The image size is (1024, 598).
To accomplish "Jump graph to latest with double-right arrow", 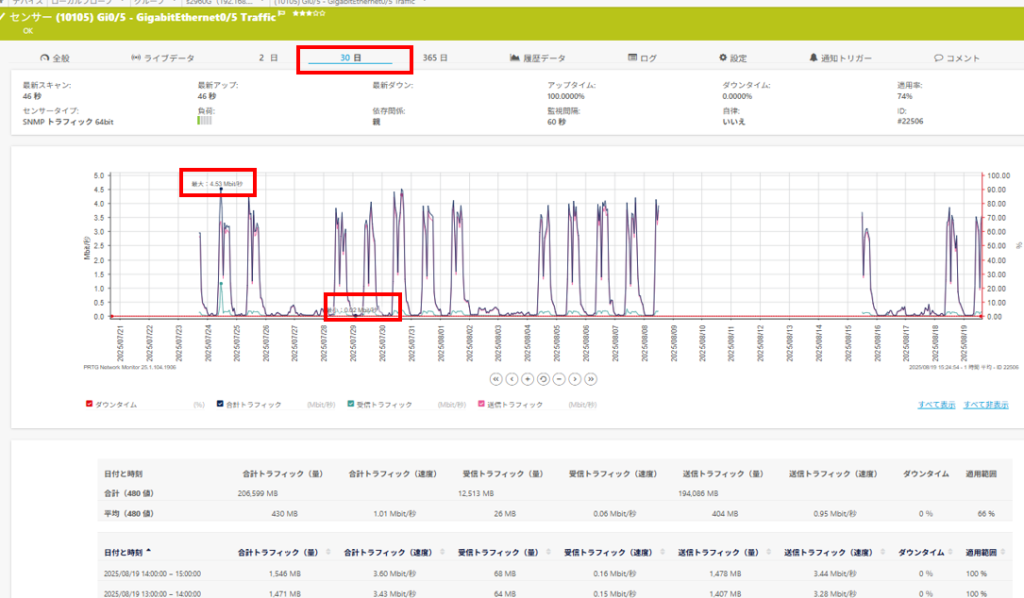I will (590, 379).
